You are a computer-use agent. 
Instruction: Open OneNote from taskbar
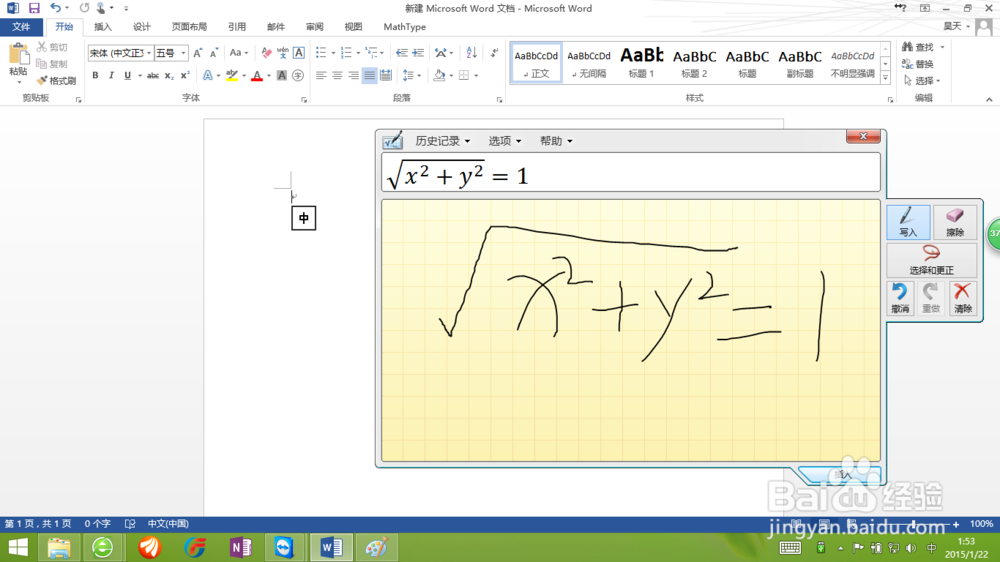tap(240, 547)
